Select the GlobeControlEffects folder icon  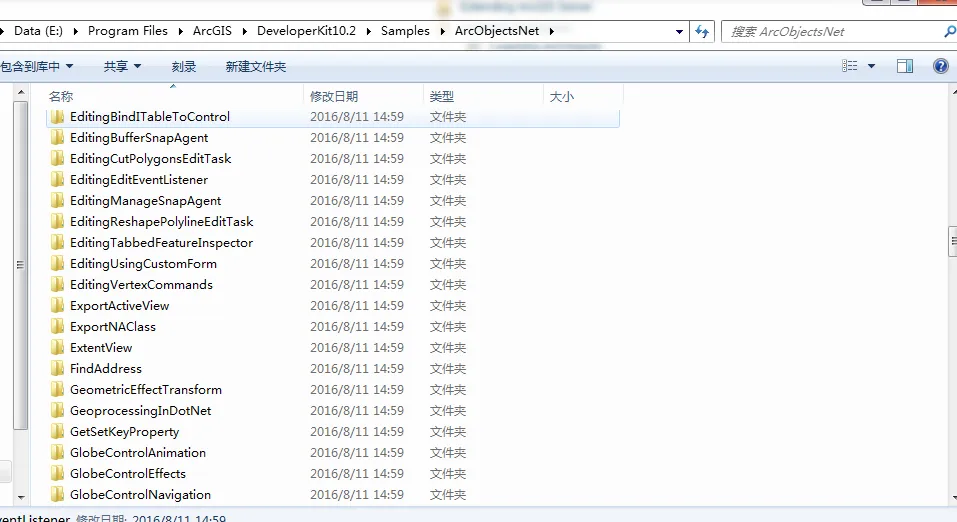tap(57, 474)
